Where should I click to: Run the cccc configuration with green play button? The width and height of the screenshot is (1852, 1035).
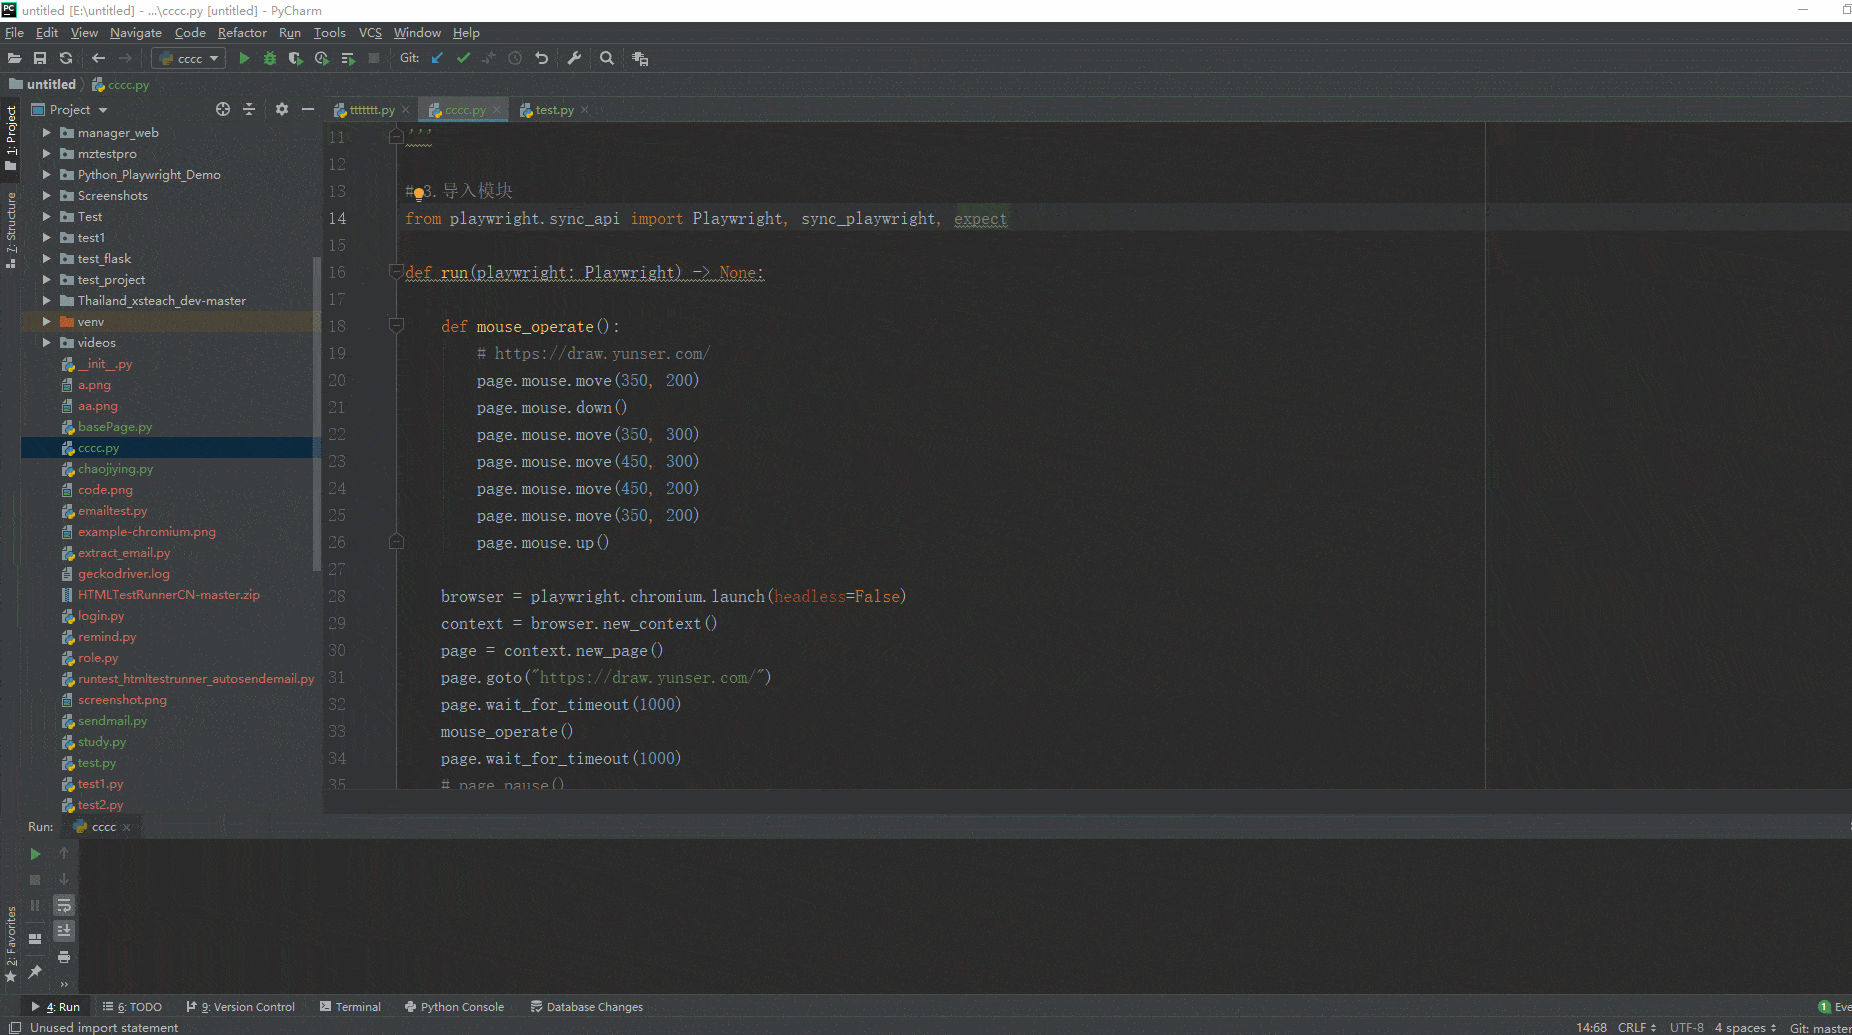coord(244,59)
